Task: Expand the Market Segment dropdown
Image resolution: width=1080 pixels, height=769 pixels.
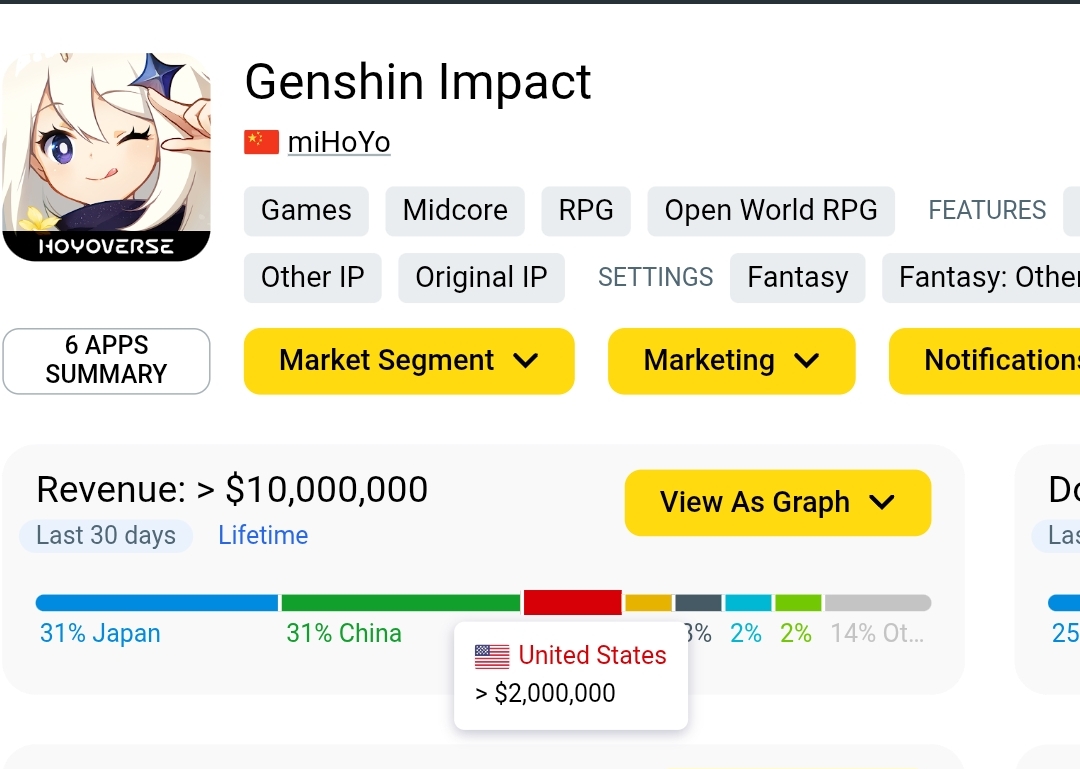Action: [409, 361]
